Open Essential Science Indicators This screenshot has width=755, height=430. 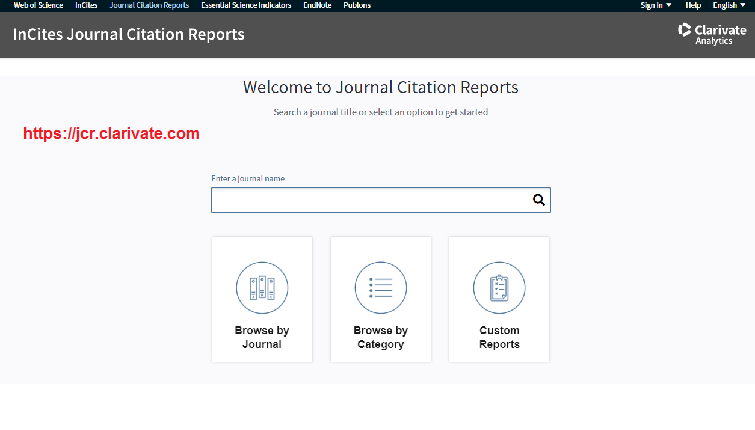[x=246, y=5]
